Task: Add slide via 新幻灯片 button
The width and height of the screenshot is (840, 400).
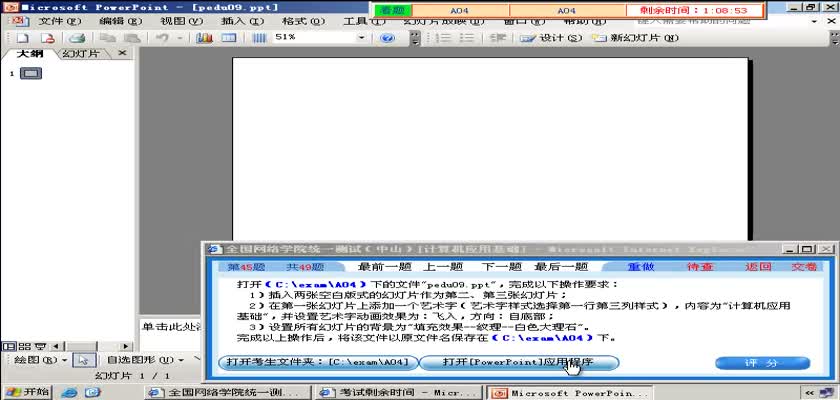Action: 635,38
